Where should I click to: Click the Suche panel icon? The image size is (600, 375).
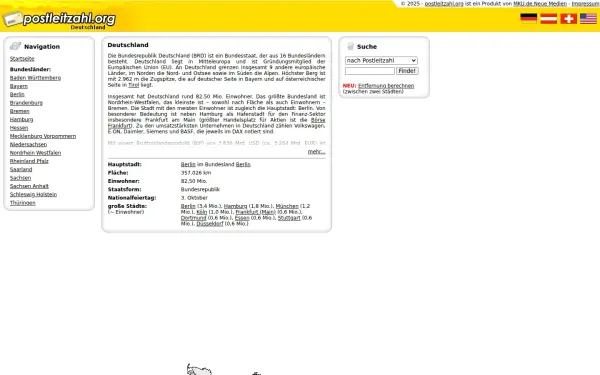pyautogui.click(x=350, y=47)
